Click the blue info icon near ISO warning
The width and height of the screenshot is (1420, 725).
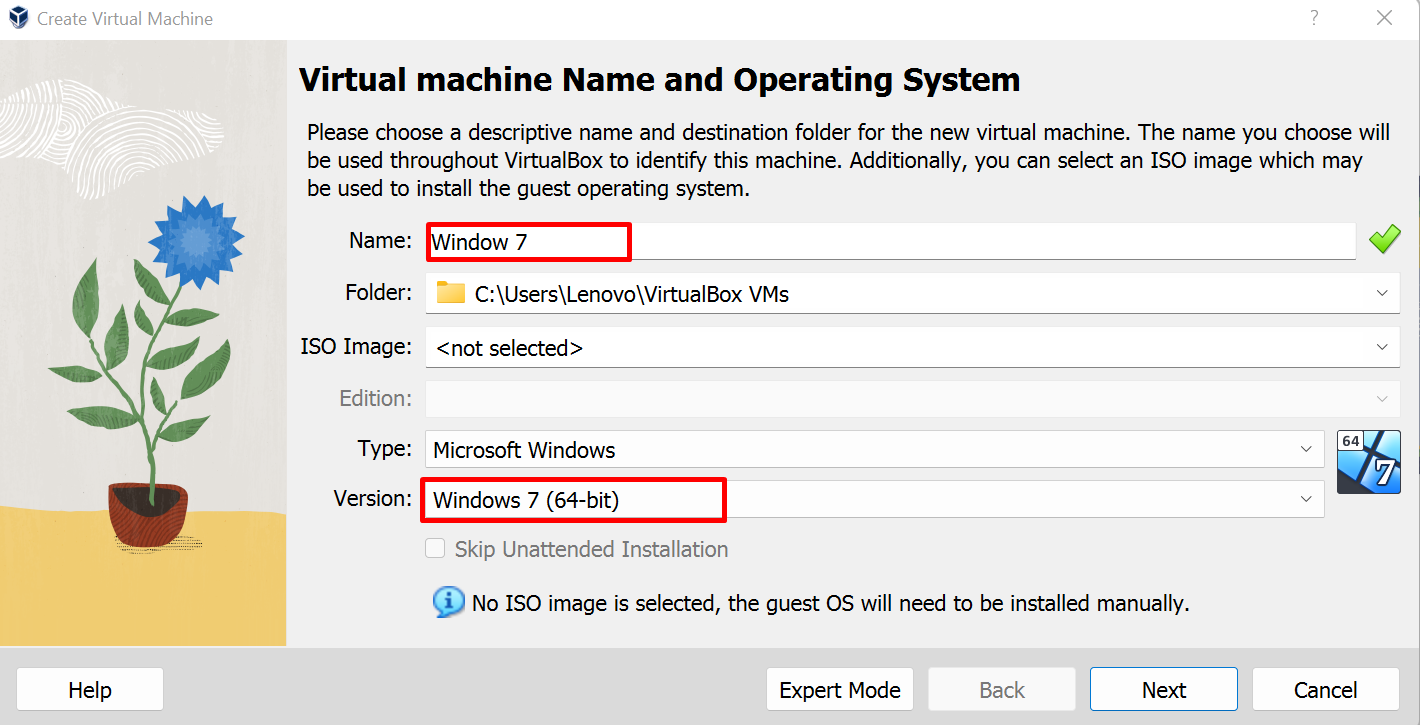[448, 602]
